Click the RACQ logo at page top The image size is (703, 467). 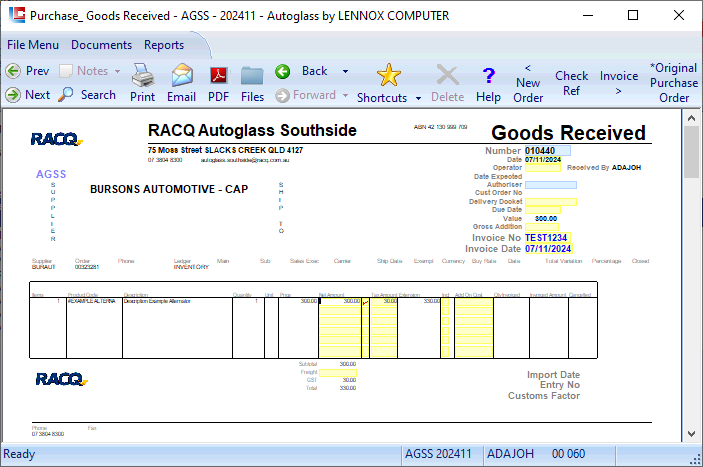coord(56,139)
